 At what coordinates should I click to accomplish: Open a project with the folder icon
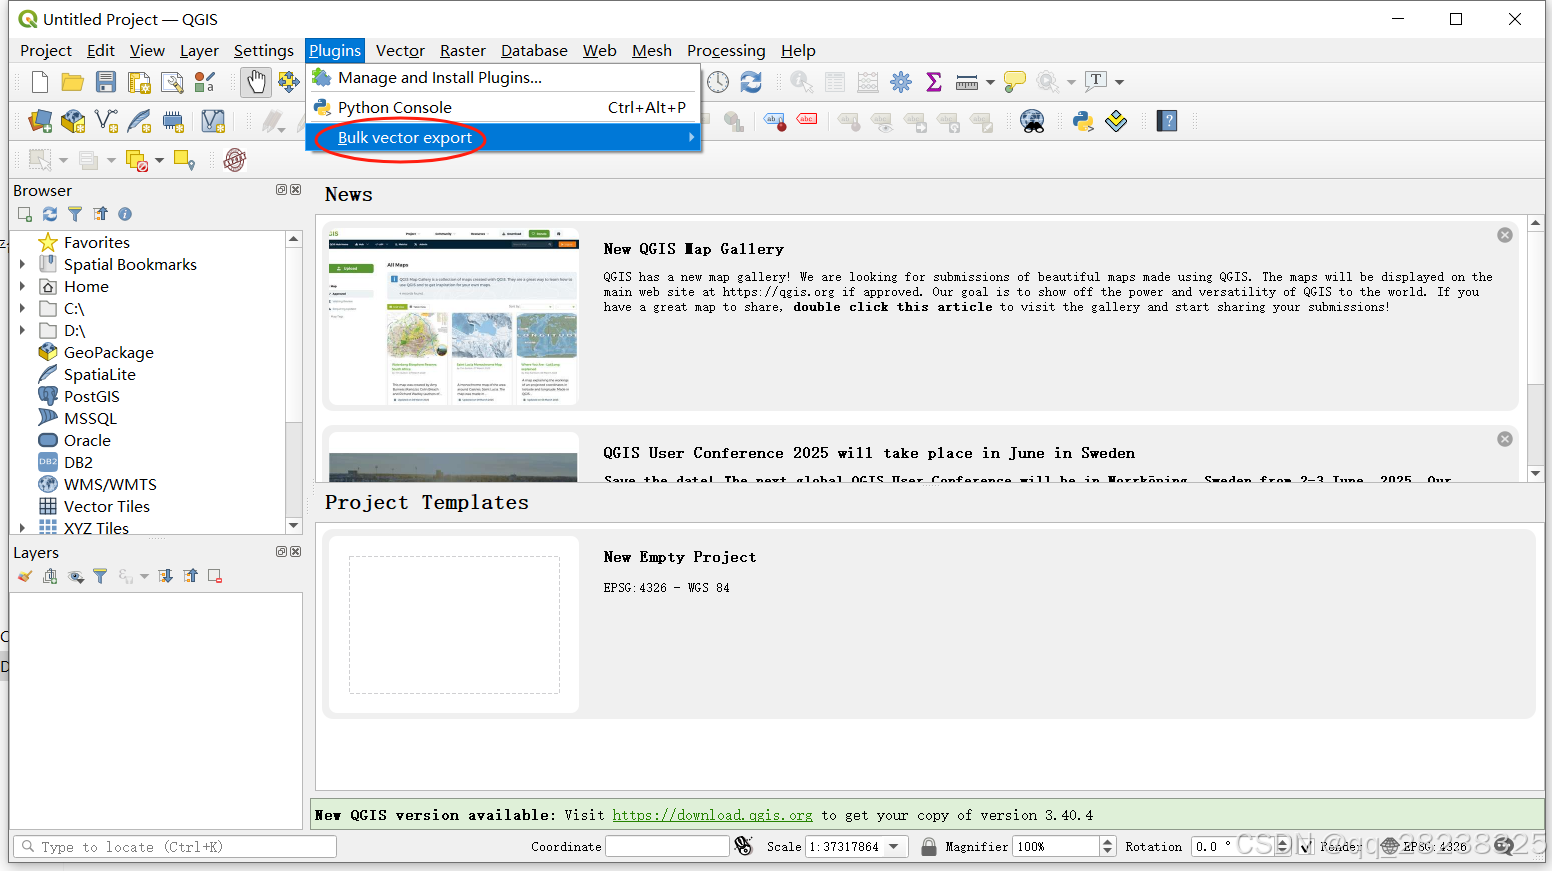pos(72,82)
